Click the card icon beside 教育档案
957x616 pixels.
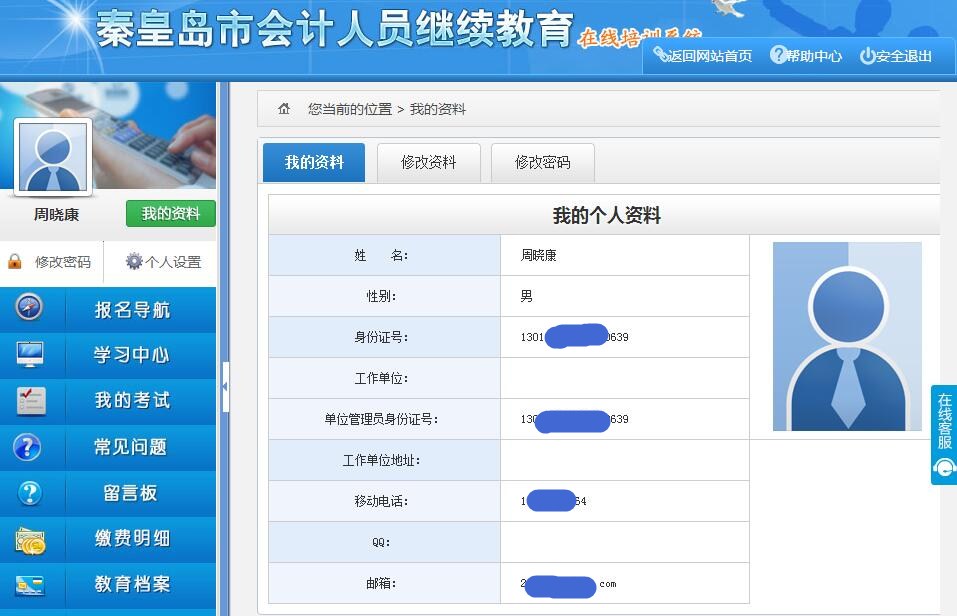[x=30, y=584]
